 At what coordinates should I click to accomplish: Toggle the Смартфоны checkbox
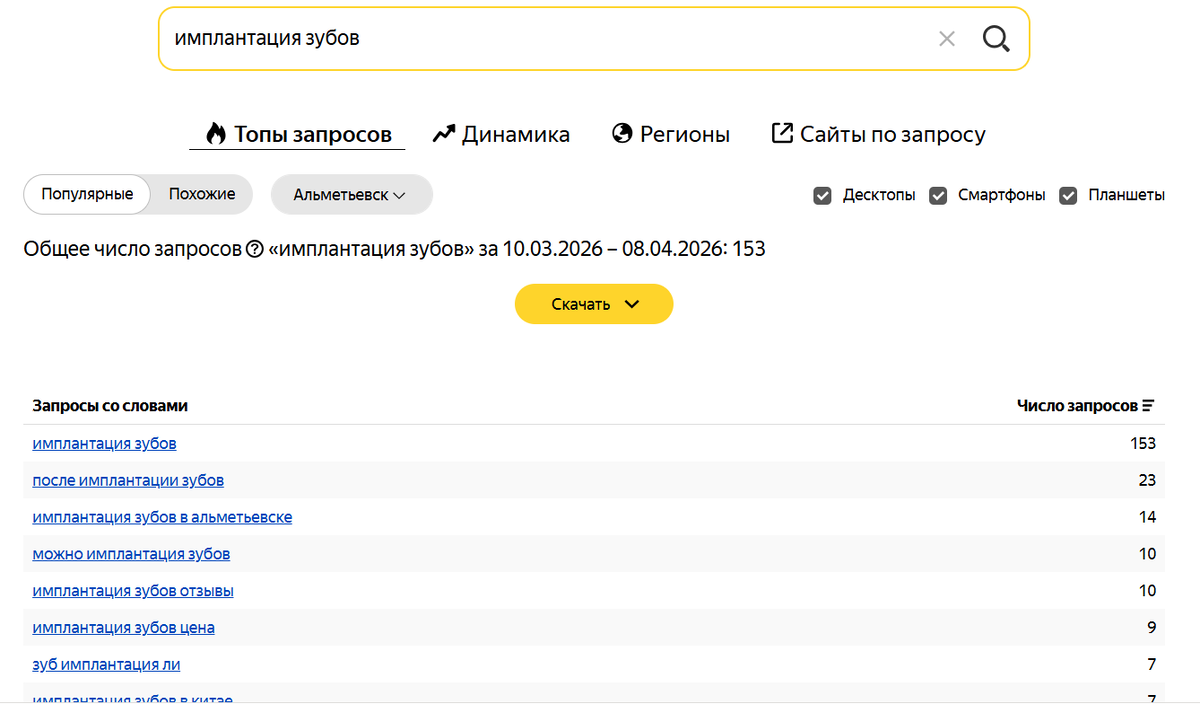[938, 196]
